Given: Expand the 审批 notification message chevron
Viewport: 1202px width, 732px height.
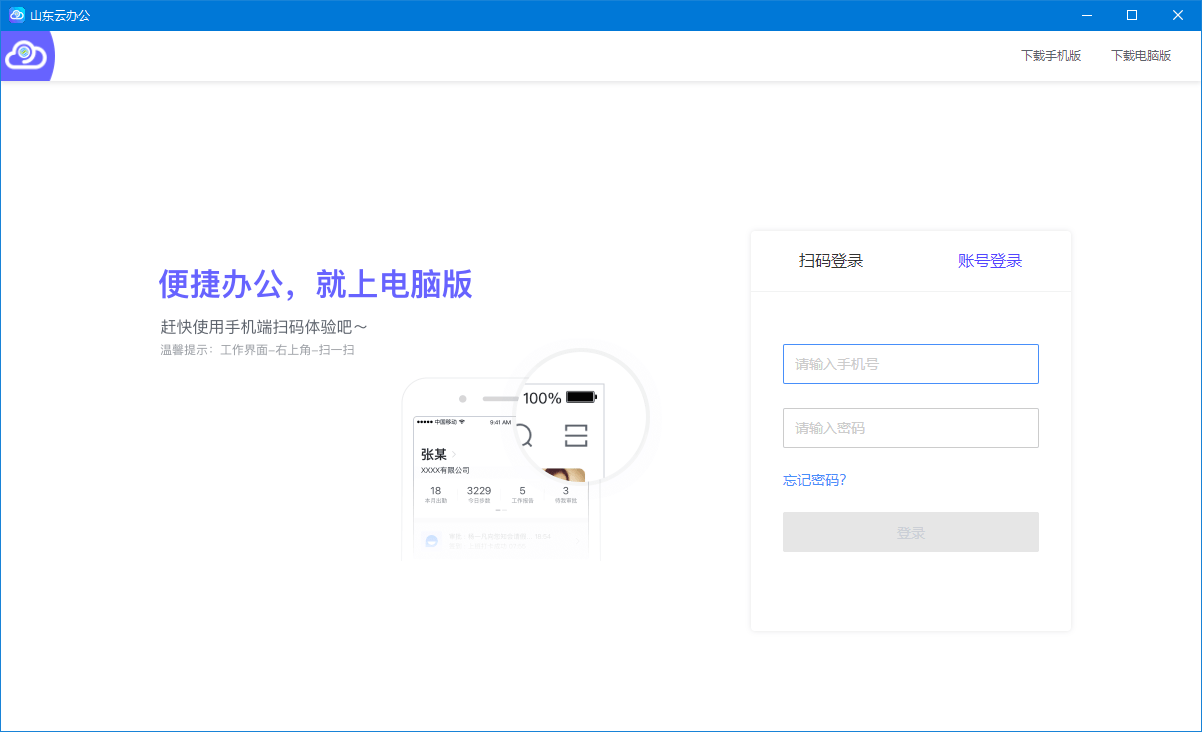Looking at the screenshot, I should [x=578, y=541].
